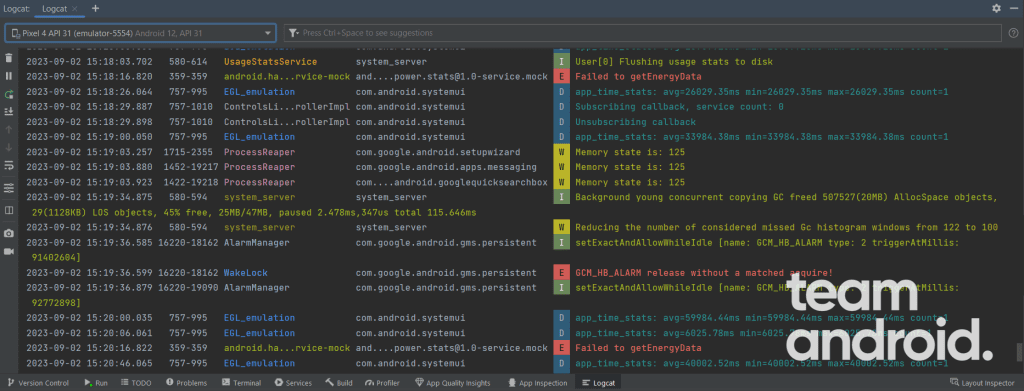Image resolution: width=1024 pixels, height=391 pixels.
Task: Click 'Subscribing callback, service count: 0' message
Action: [679, 107]
